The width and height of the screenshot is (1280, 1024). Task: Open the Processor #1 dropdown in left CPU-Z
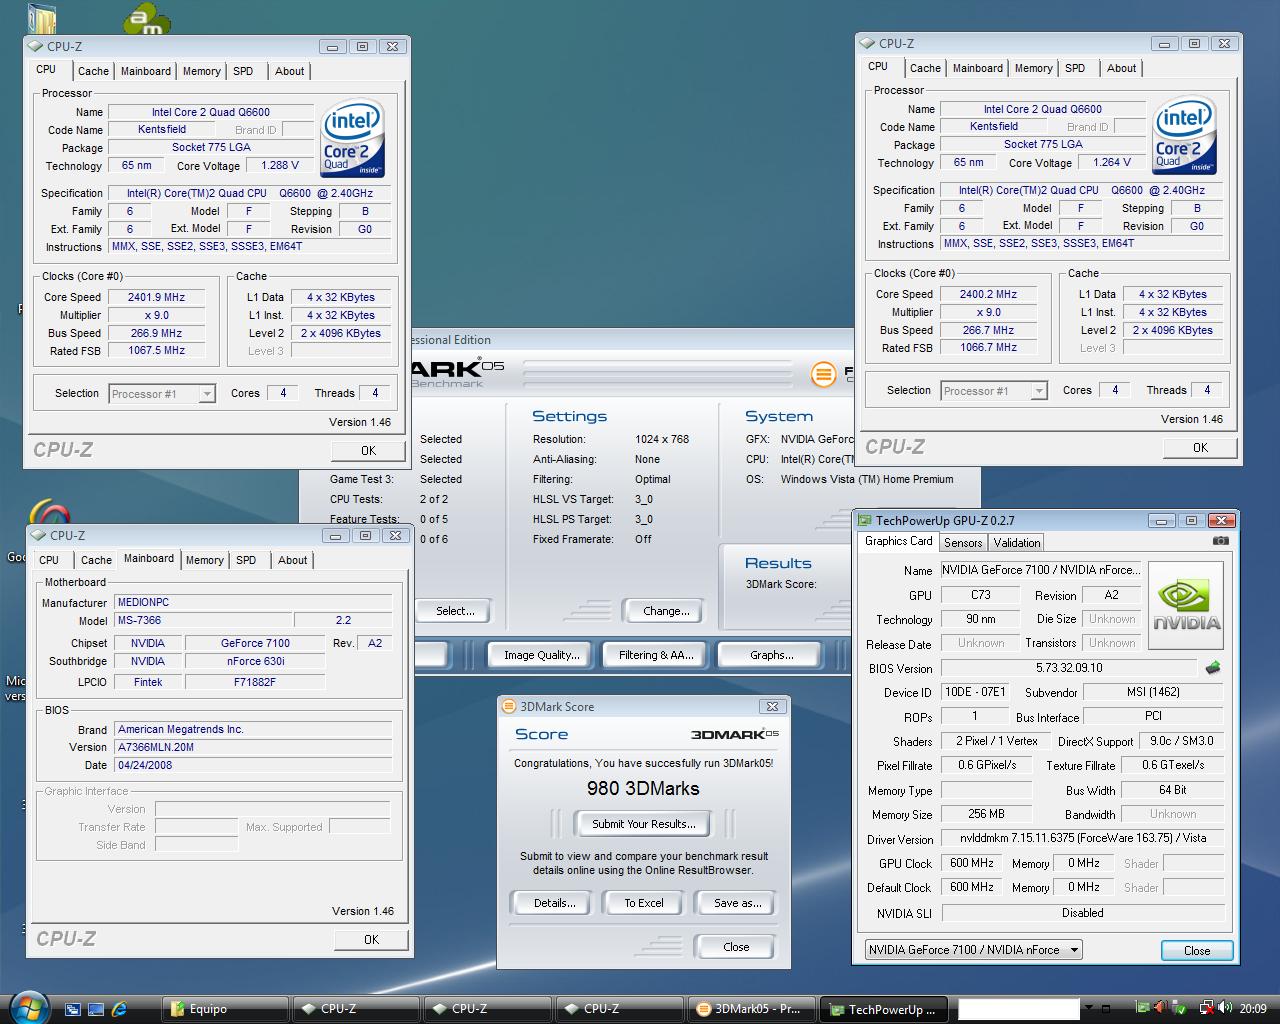click(x=207, y=394)
